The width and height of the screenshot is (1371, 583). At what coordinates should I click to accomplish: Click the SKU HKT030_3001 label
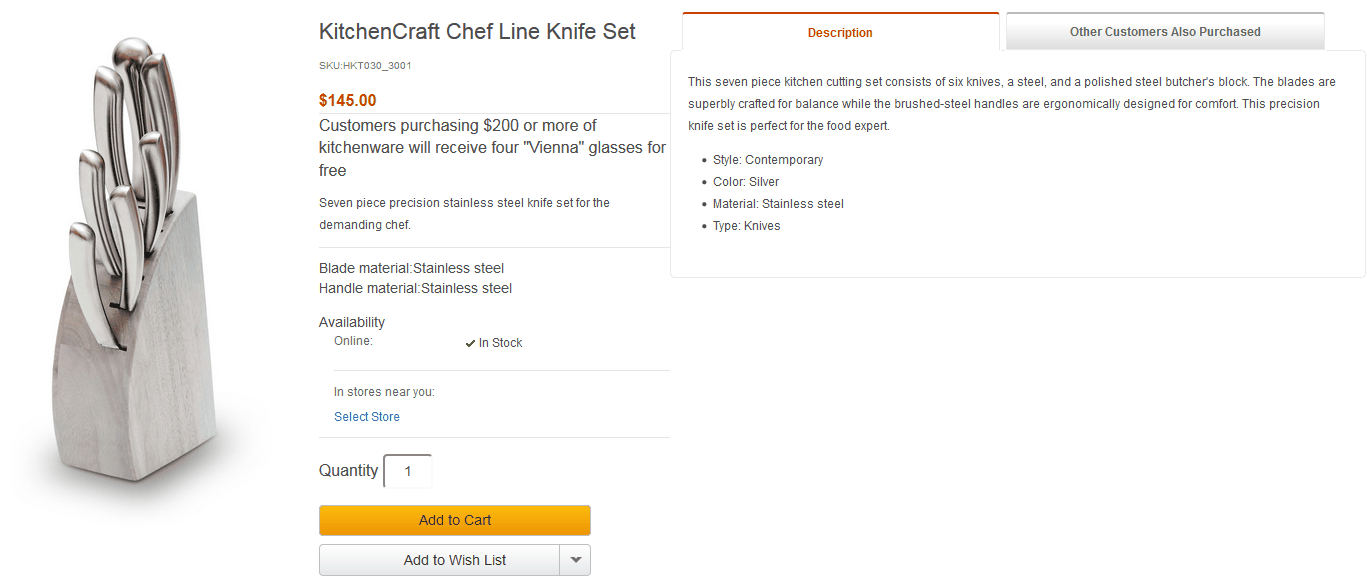click(365, 65)
